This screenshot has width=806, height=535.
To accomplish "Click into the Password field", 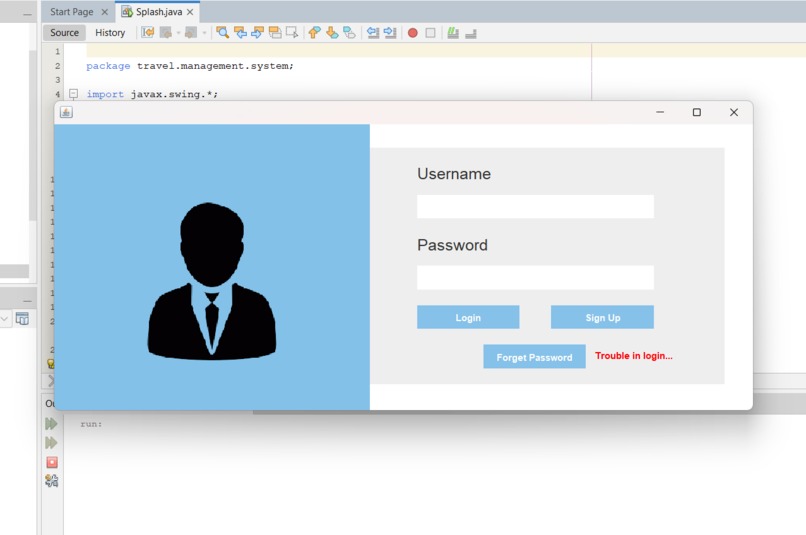I will coord(535,278).
